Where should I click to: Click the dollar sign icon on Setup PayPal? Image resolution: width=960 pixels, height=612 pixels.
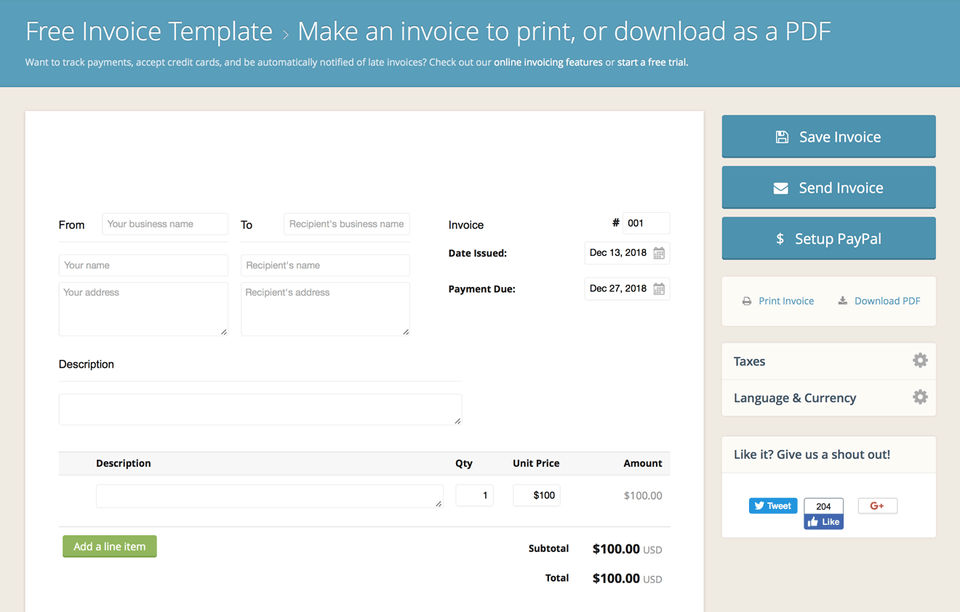pyautogui.click(x=780, y=239)
